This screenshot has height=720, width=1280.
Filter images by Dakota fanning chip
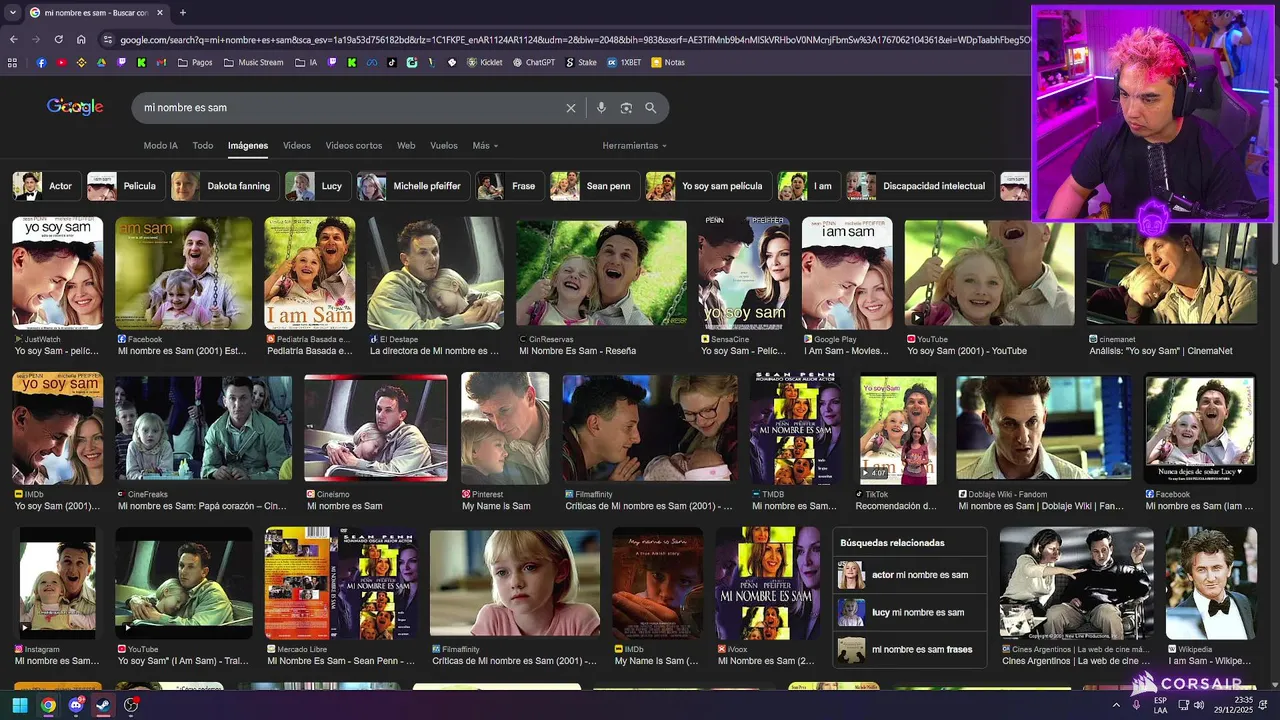tap(223, 186)
